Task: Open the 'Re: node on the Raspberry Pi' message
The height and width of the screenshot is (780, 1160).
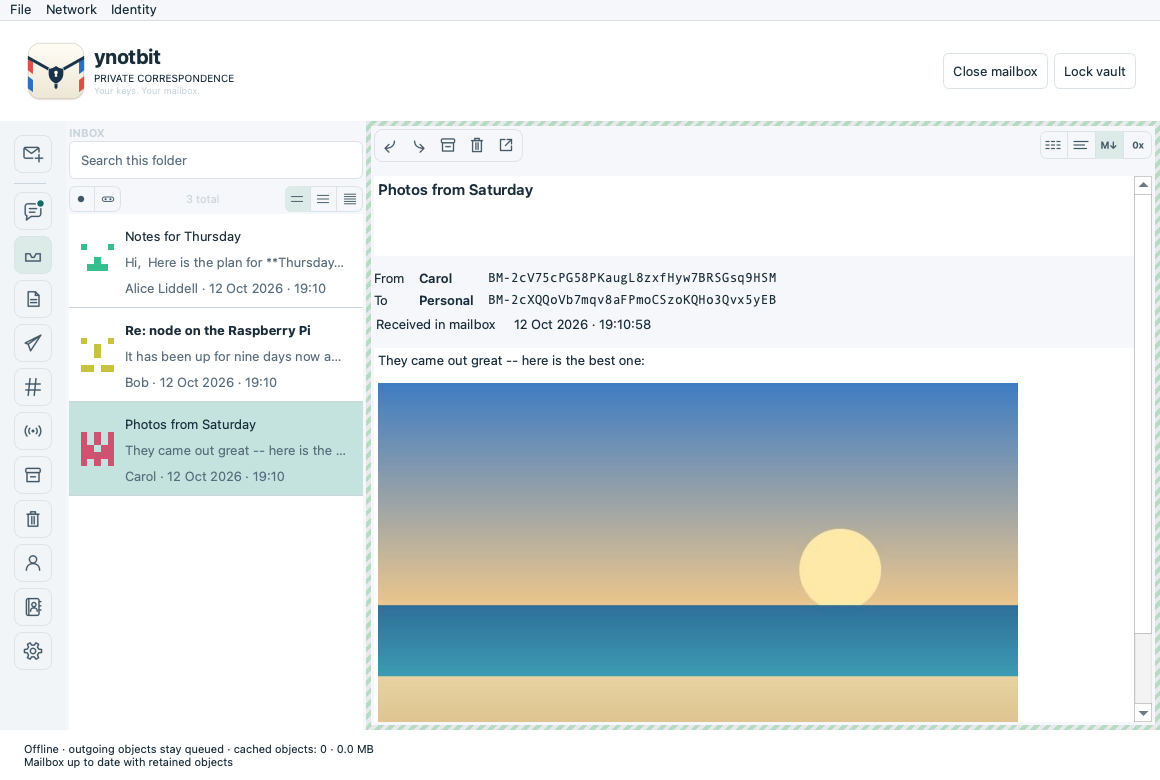Action: pyautogui.click(x=215, y=355)
